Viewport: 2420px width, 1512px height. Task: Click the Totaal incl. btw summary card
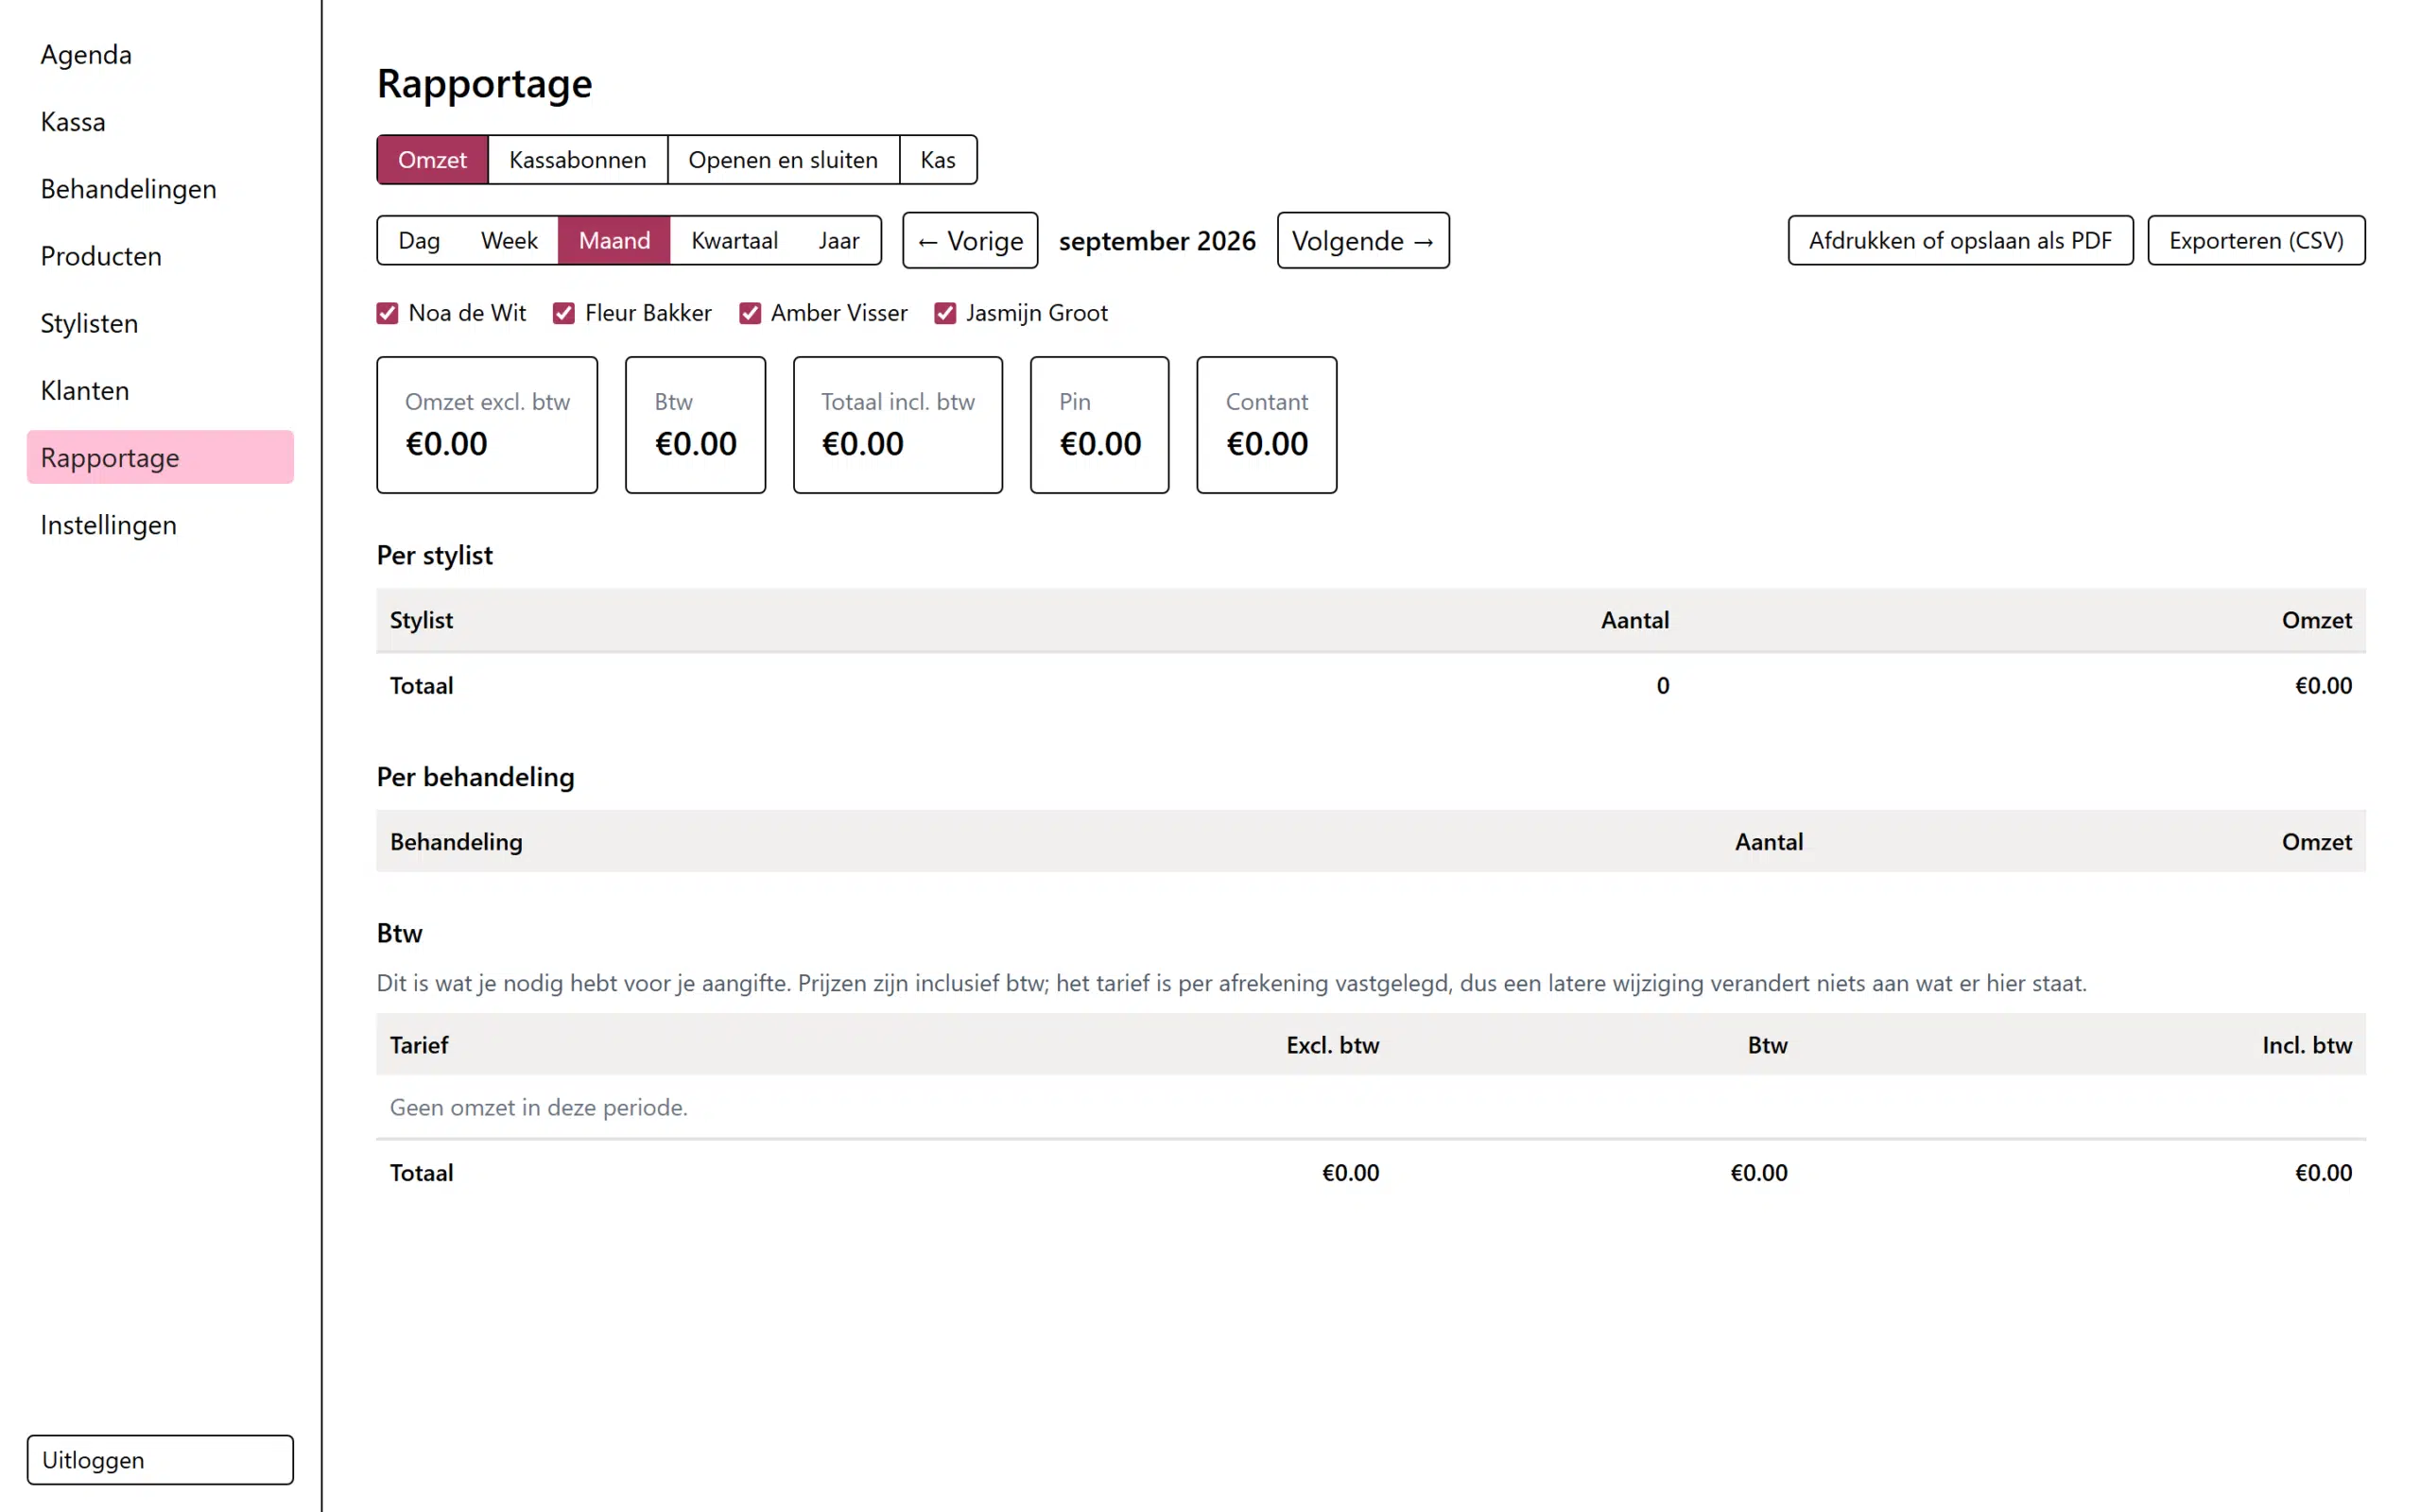(898, 425)
